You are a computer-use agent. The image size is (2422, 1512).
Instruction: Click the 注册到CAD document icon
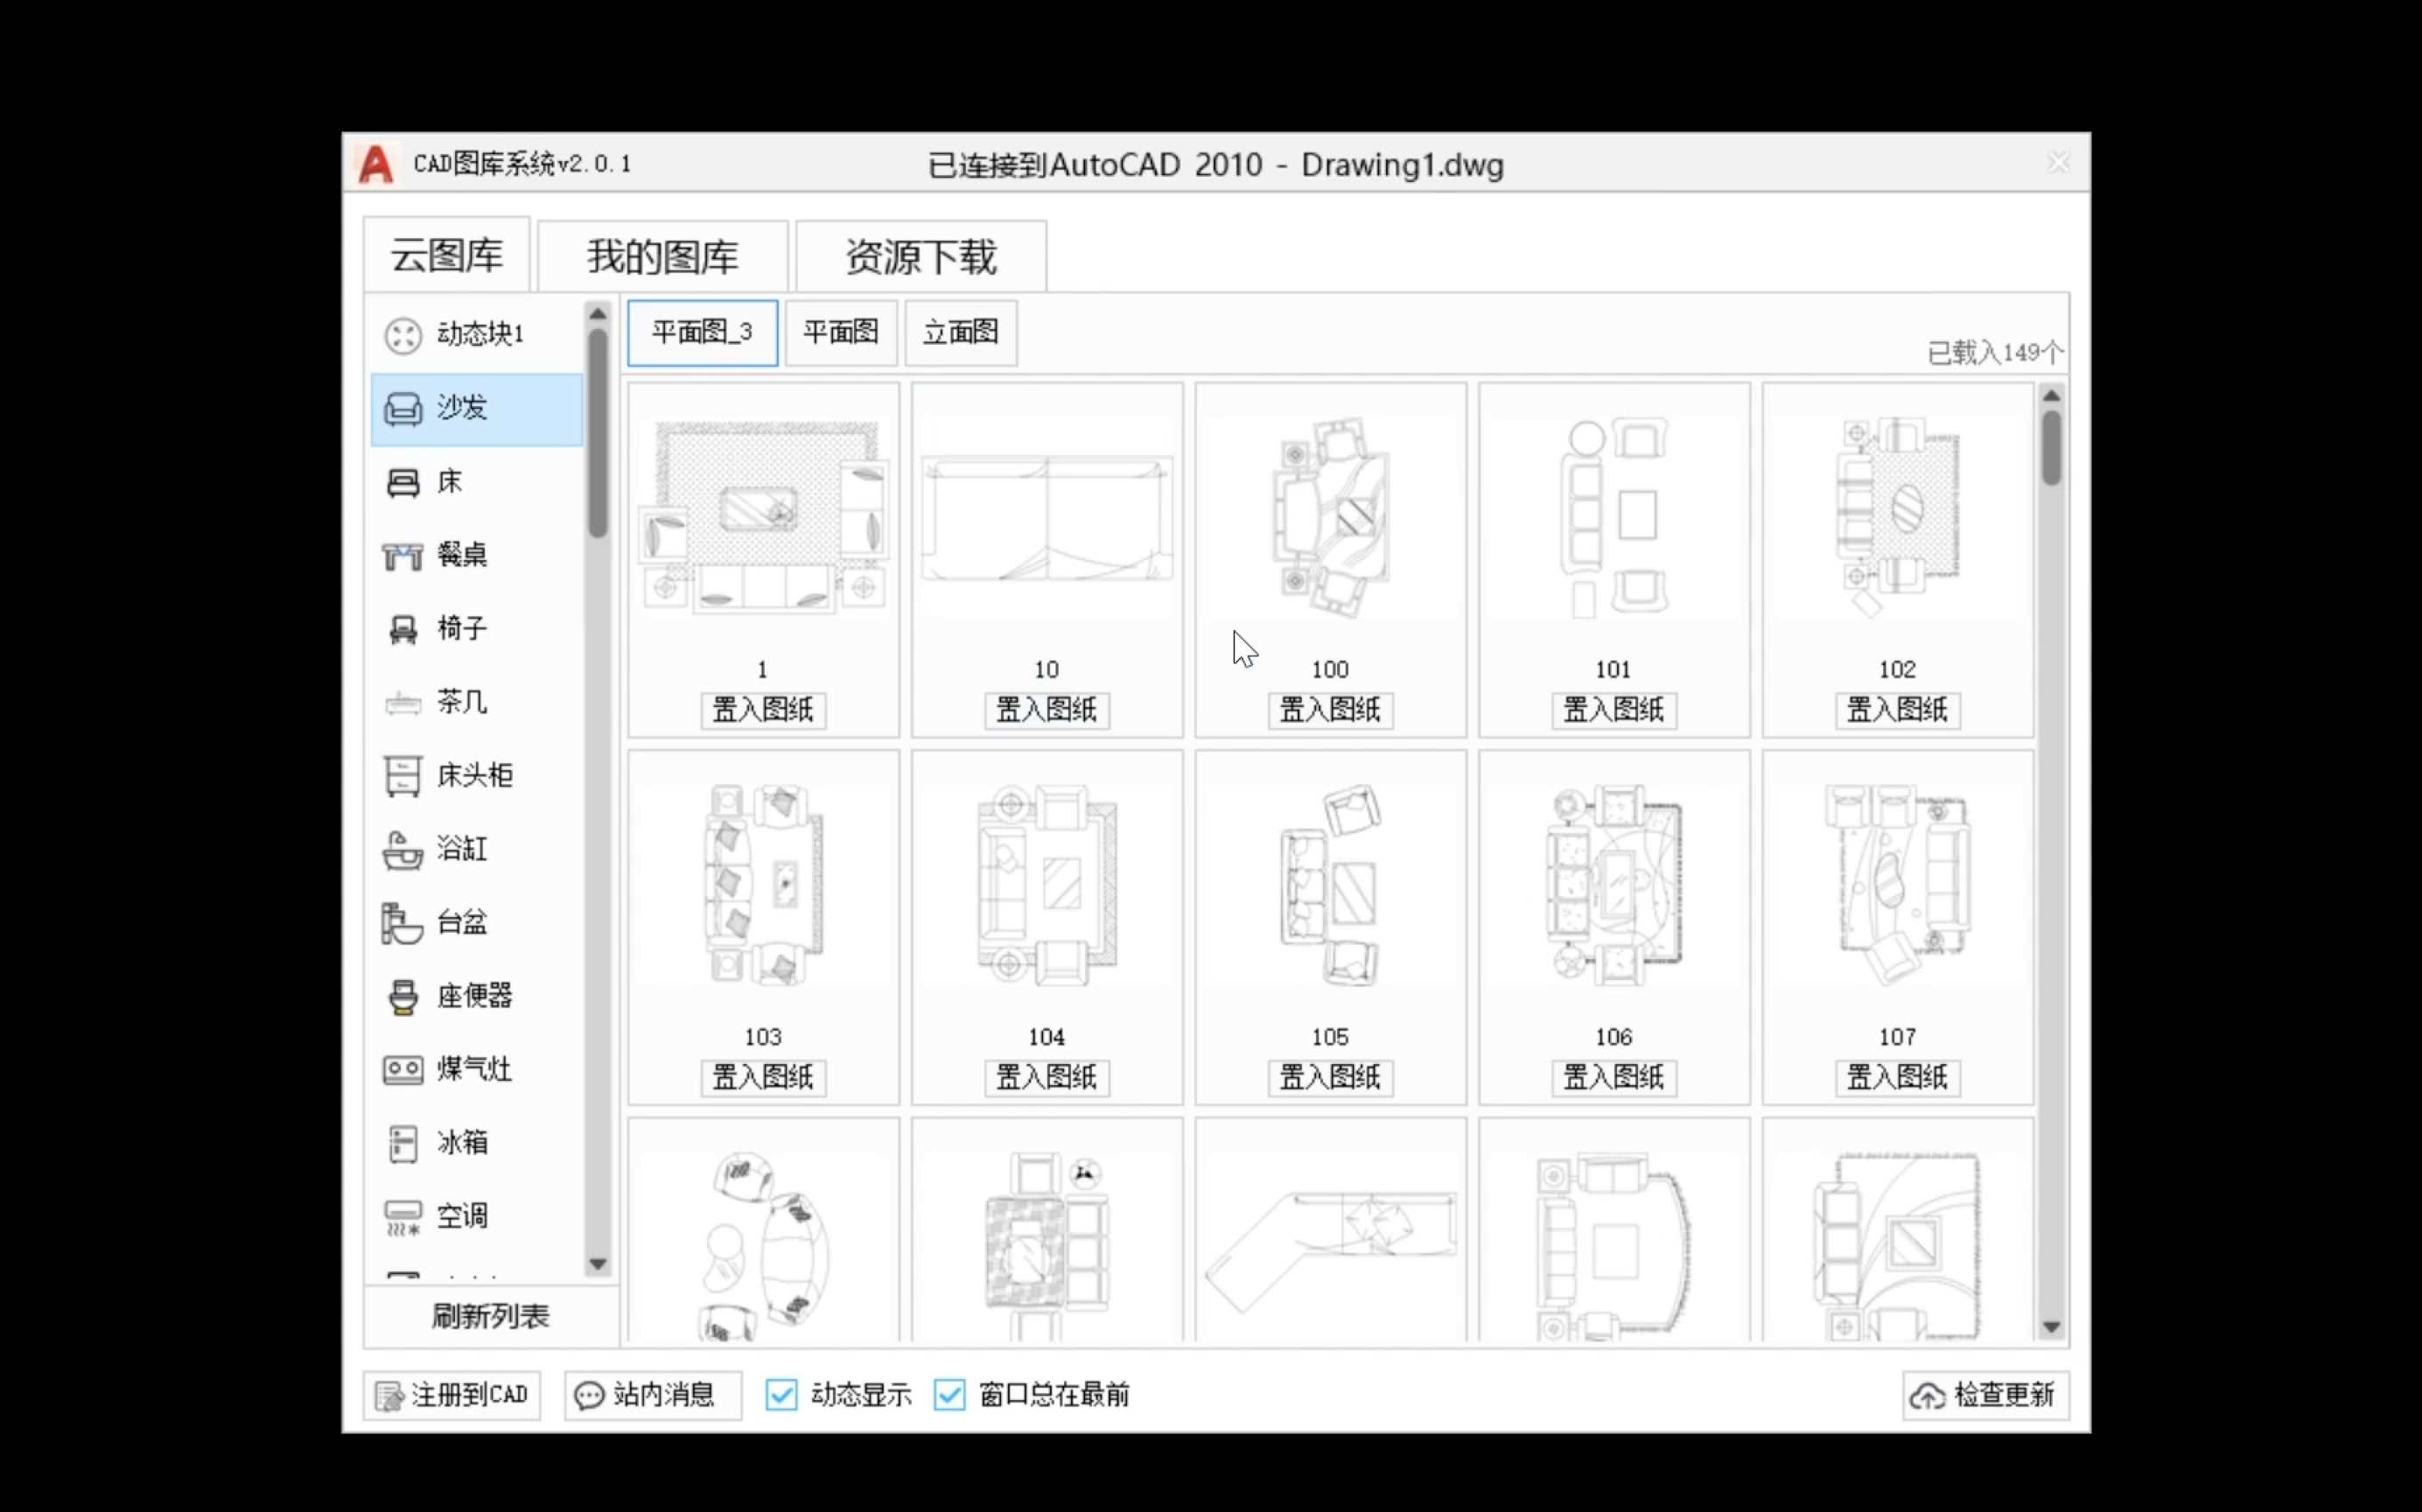click(x=389, y=1396)
